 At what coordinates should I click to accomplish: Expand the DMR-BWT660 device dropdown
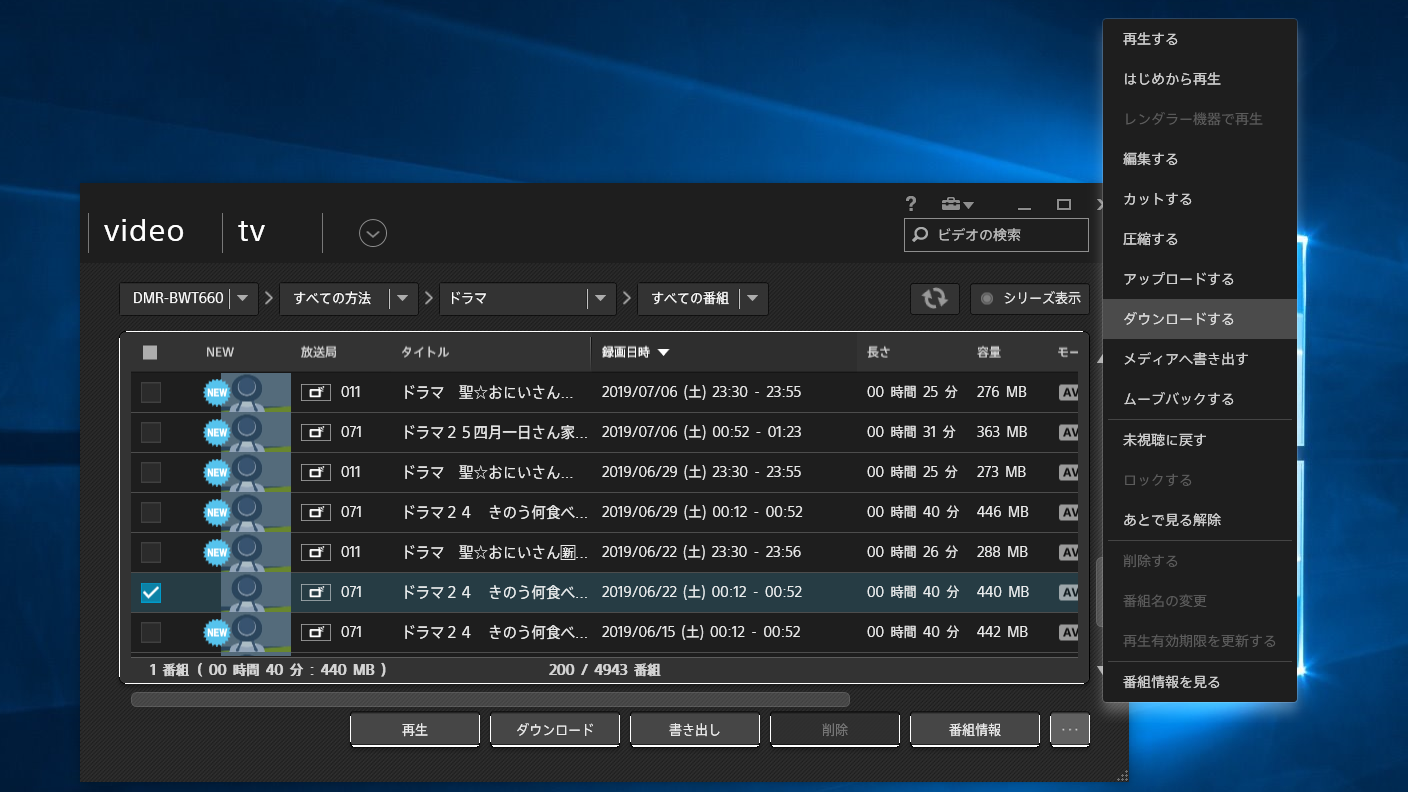click(243, 298)
